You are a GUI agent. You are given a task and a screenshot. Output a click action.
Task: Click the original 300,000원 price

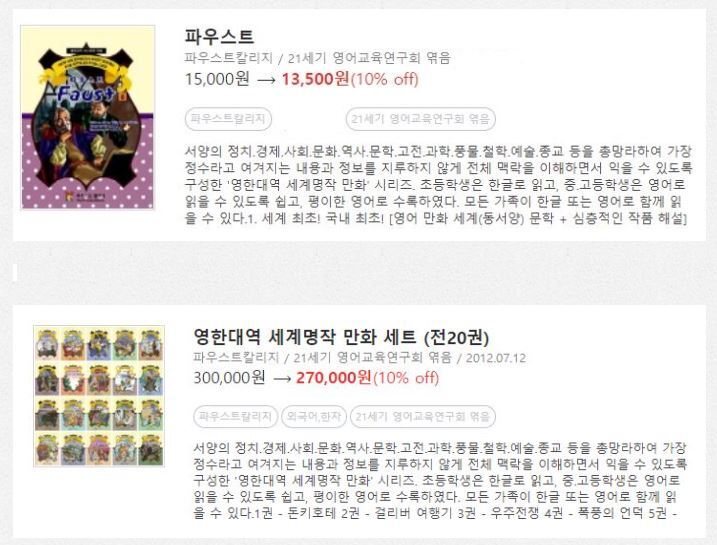coord(229,378)
